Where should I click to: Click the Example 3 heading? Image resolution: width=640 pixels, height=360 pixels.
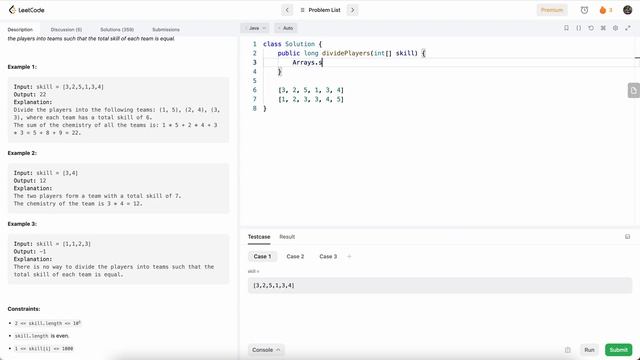click(22, 224)
